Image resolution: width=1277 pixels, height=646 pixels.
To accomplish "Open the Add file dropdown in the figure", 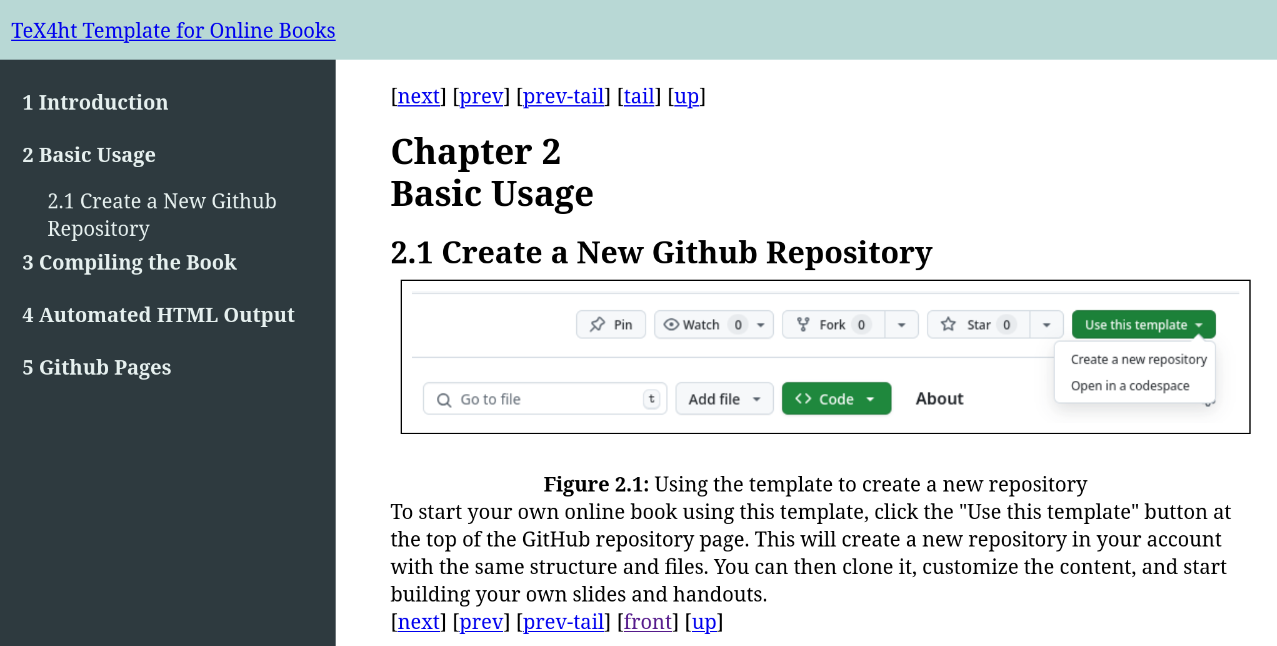I will [725, 399].
